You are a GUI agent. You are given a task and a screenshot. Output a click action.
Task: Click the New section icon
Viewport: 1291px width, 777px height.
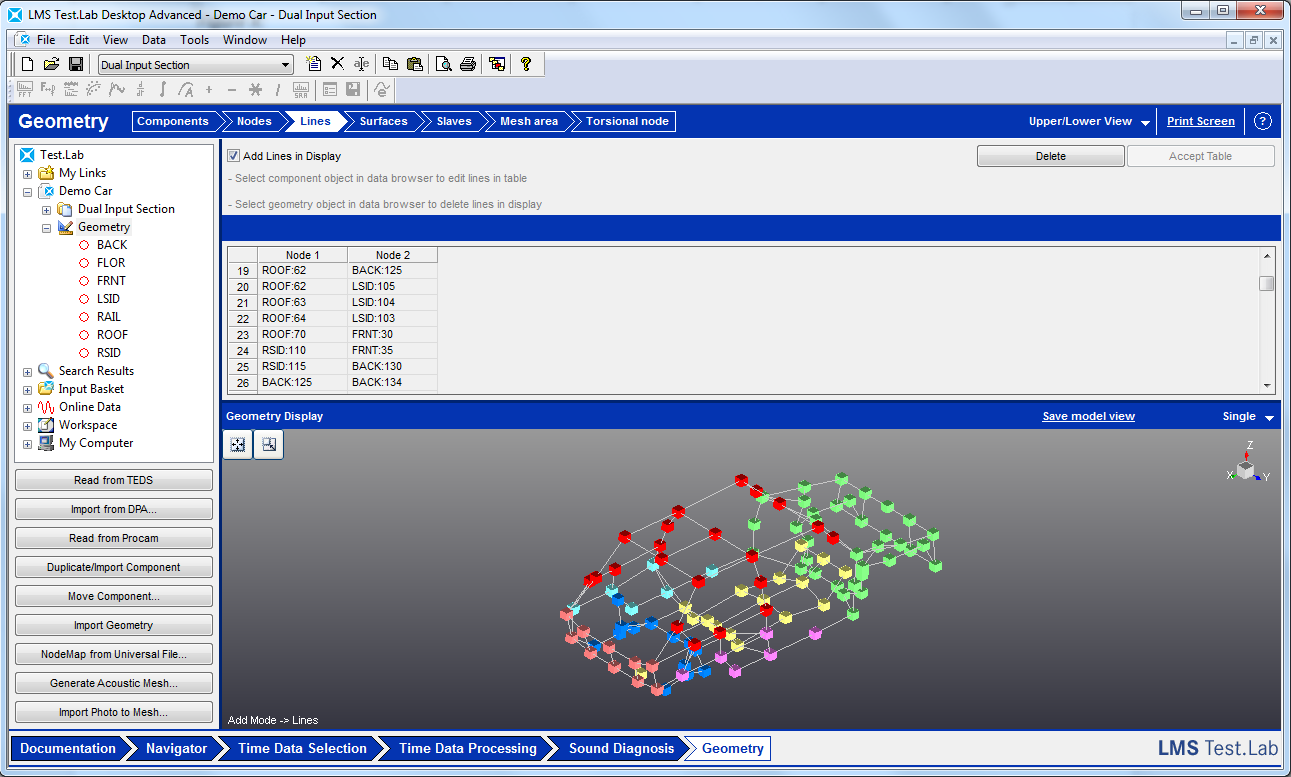(314, 64)
